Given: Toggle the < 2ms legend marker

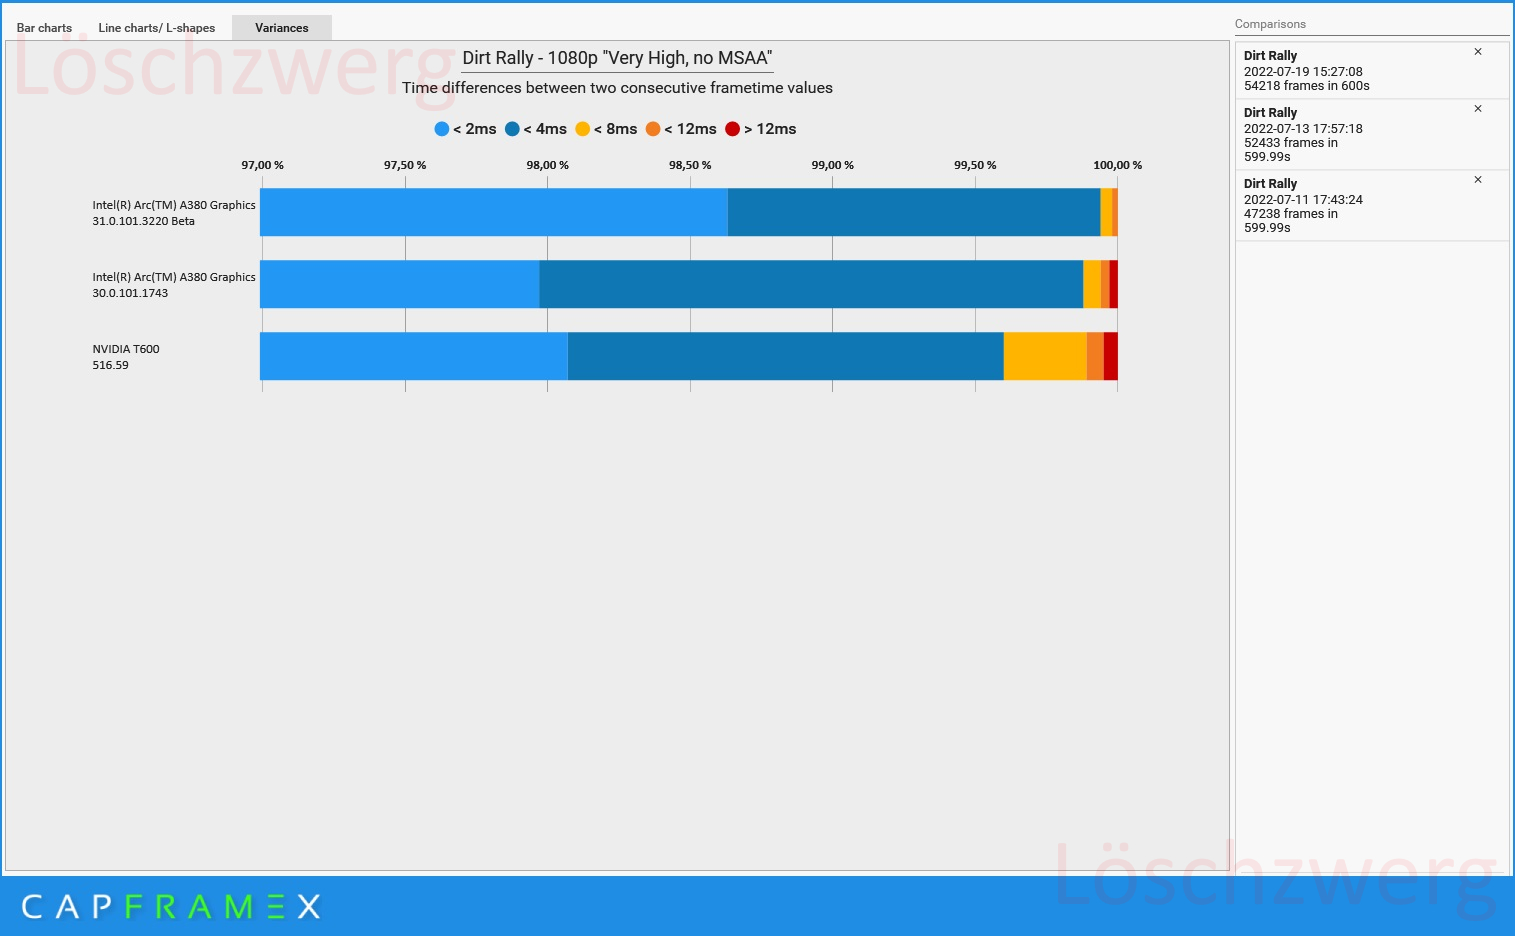Looking at the screenshot, I should [x=442, y=129].
